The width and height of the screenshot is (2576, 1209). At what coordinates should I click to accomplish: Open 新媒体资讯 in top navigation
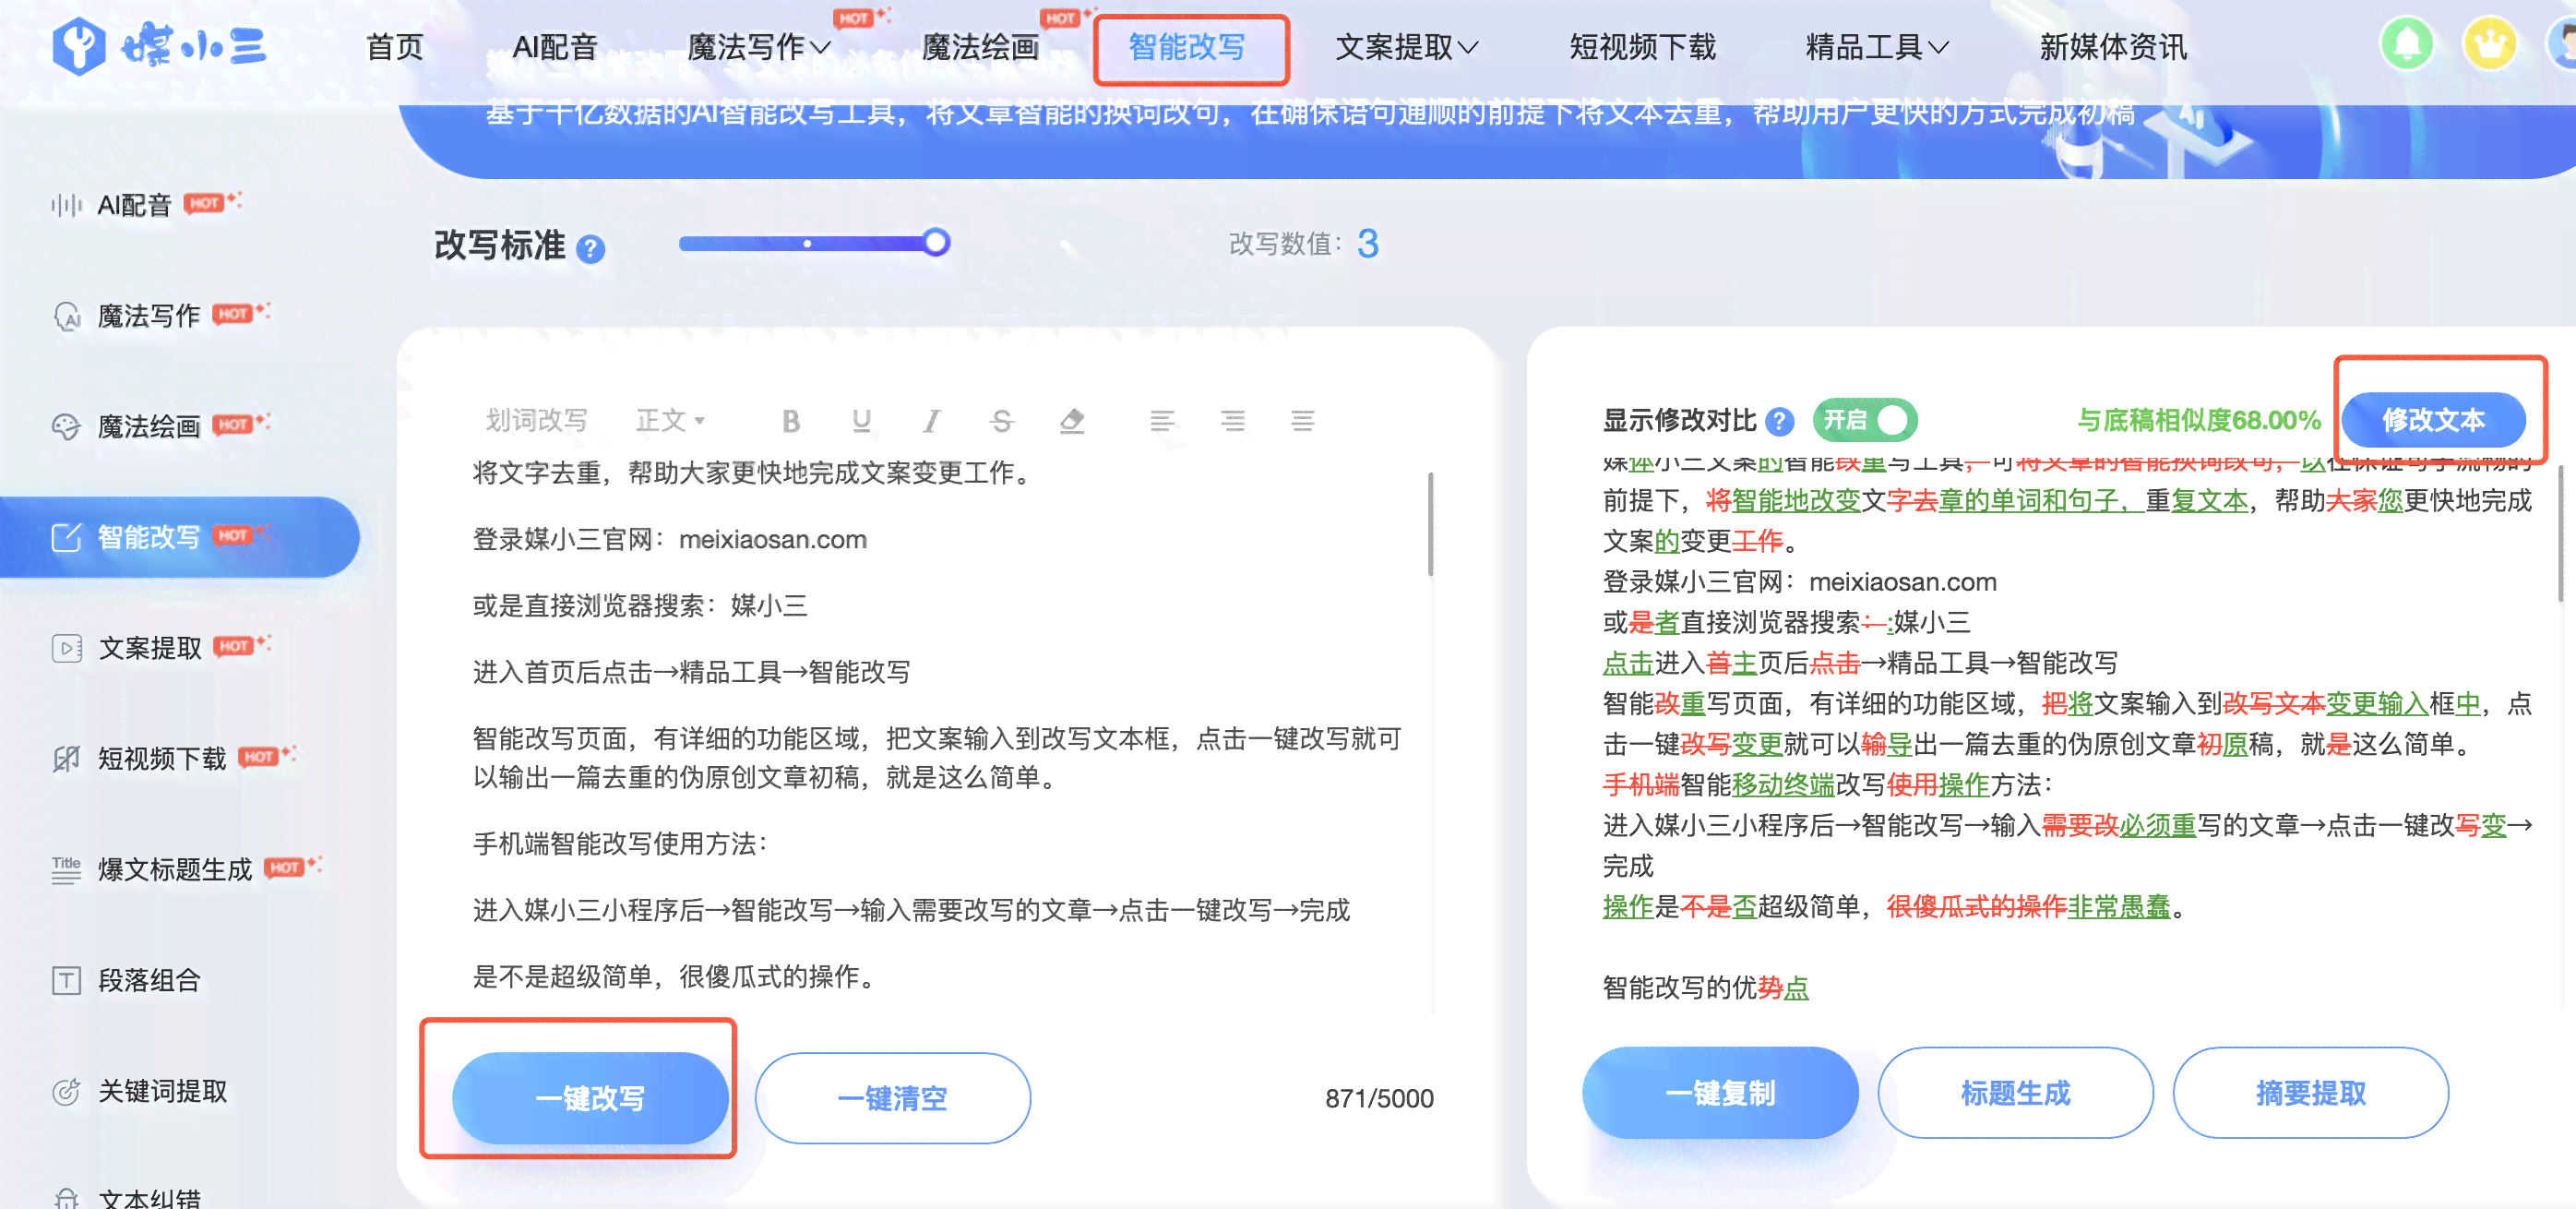(2113, 47)
